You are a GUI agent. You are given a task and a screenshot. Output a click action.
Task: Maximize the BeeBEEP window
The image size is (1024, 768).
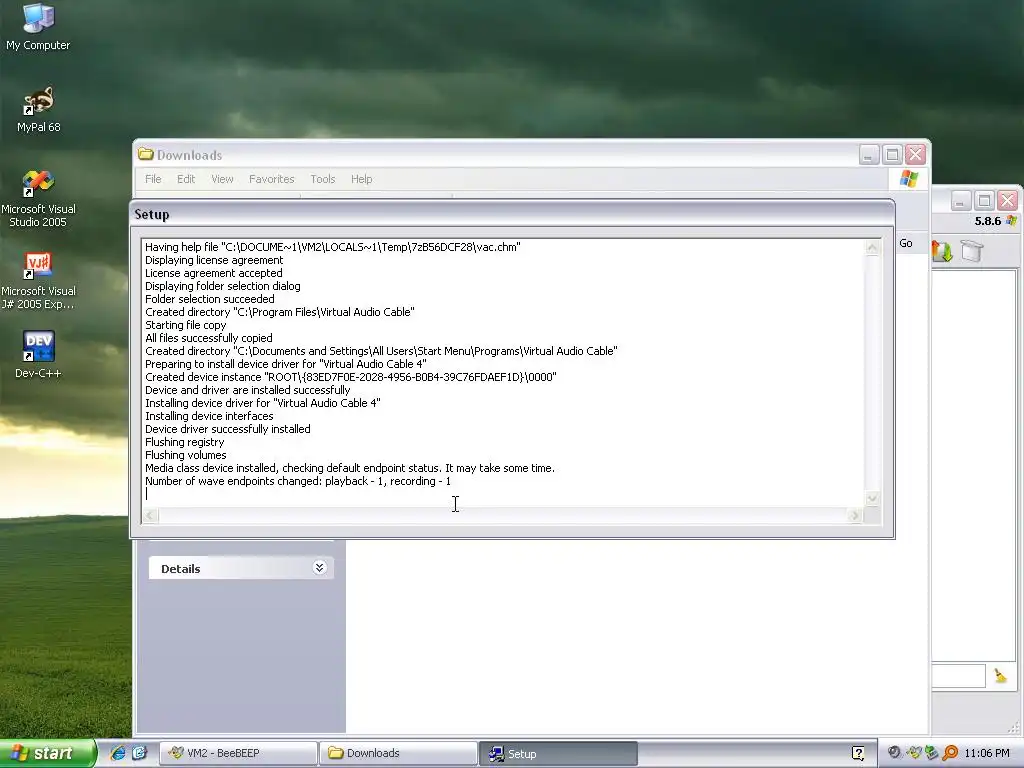(984, 200)
